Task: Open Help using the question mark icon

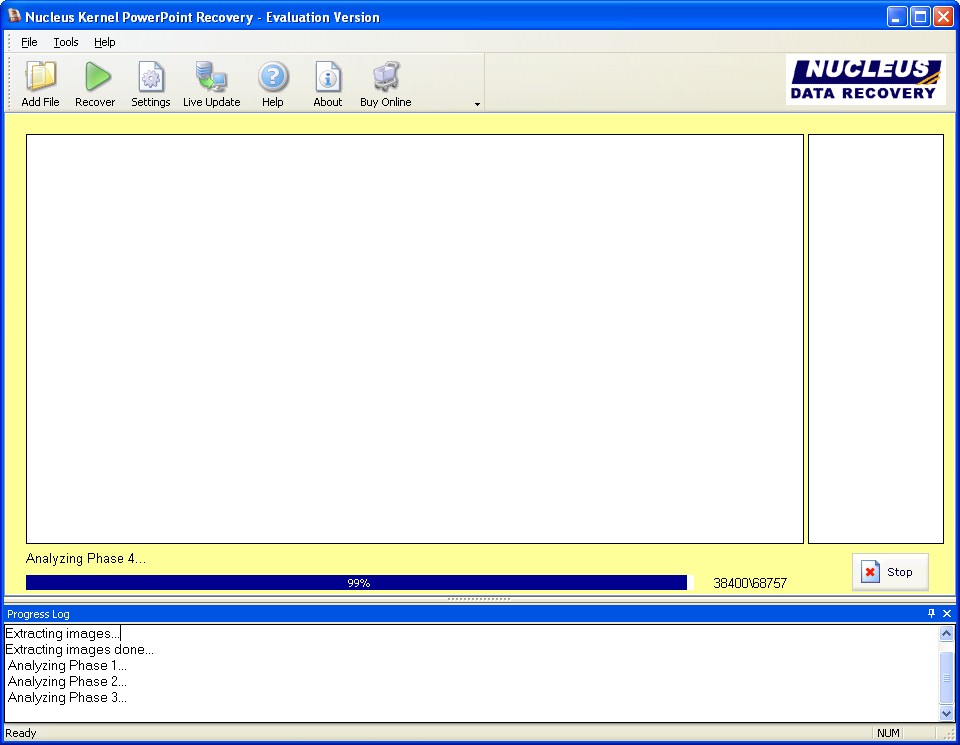Action: [x=273, y=77]
